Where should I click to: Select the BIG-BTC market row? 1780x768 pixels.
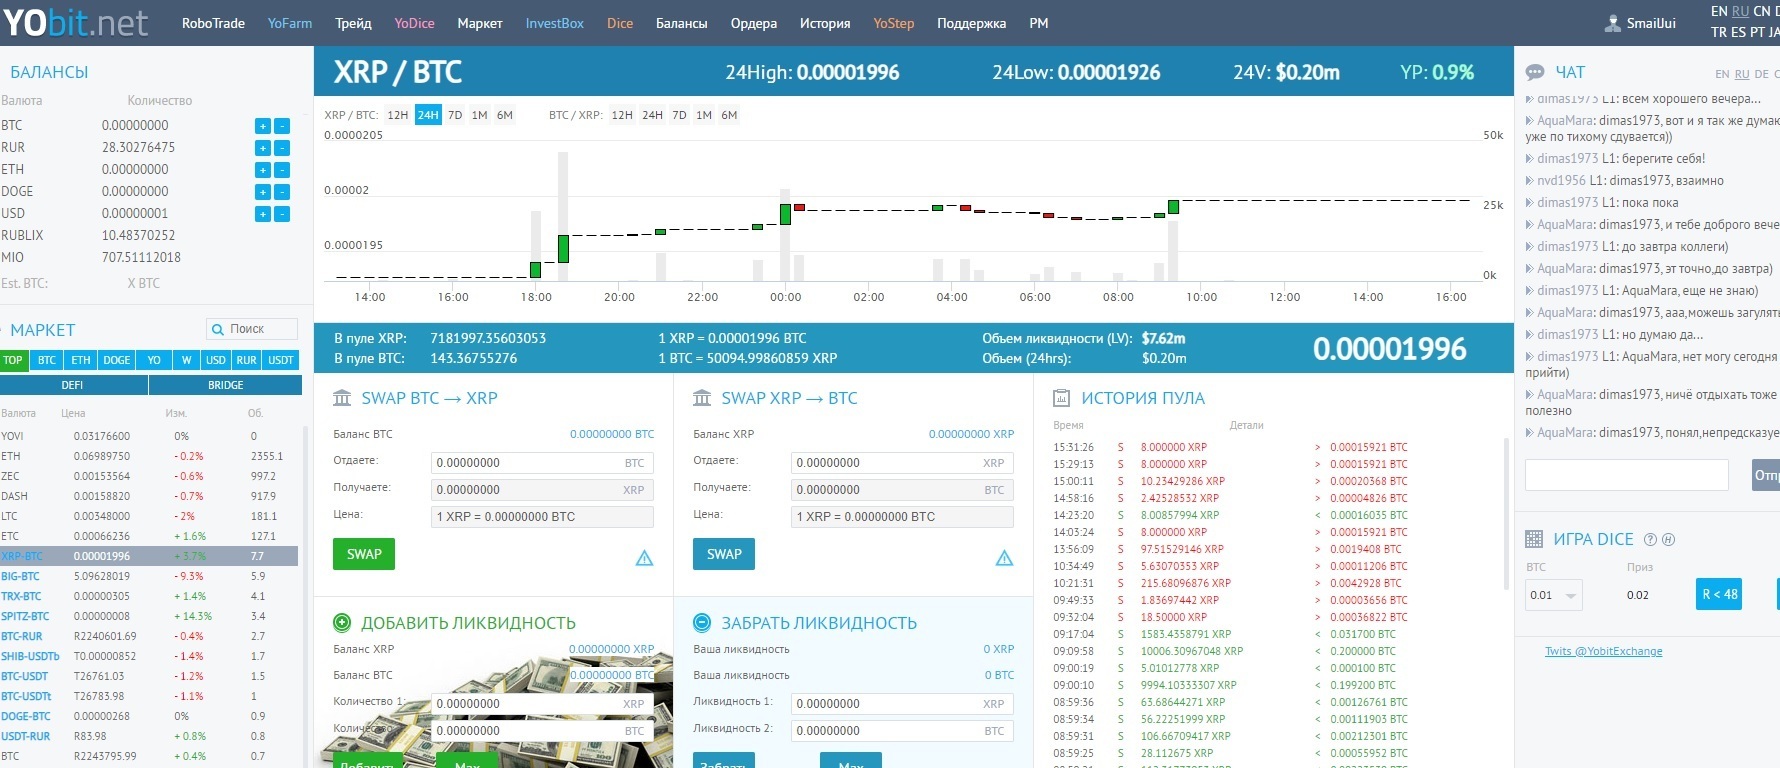[149, 576]
